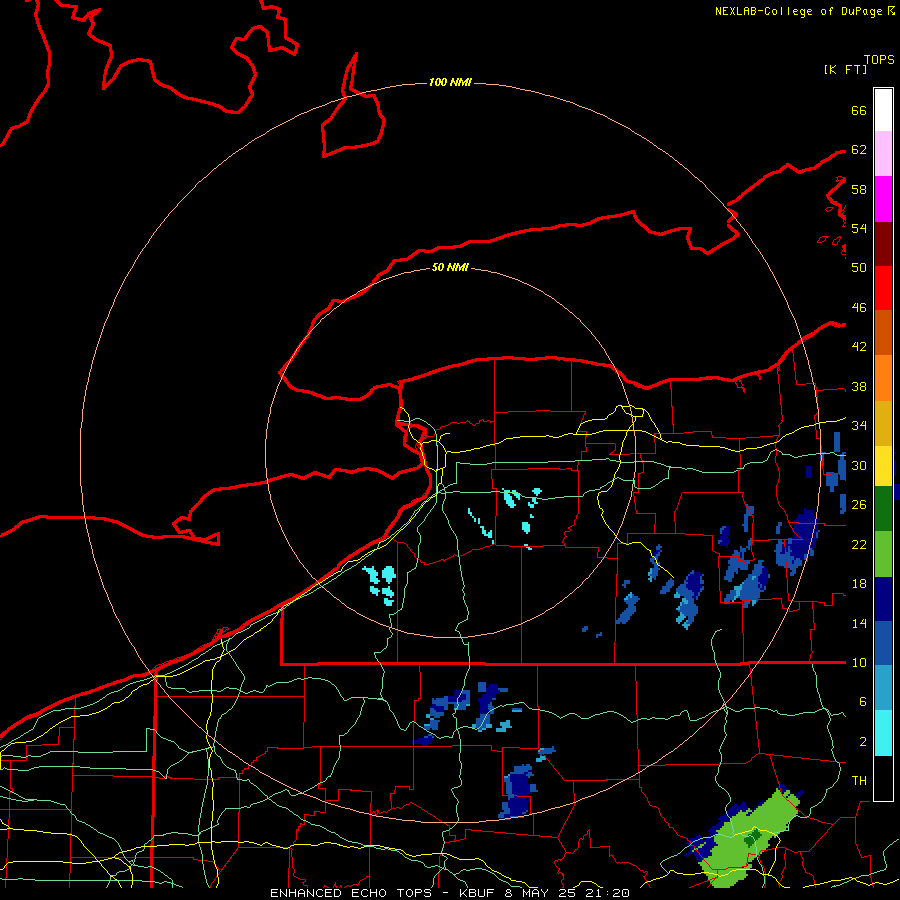Click the legend value '58'

click(x=859, y=189)
